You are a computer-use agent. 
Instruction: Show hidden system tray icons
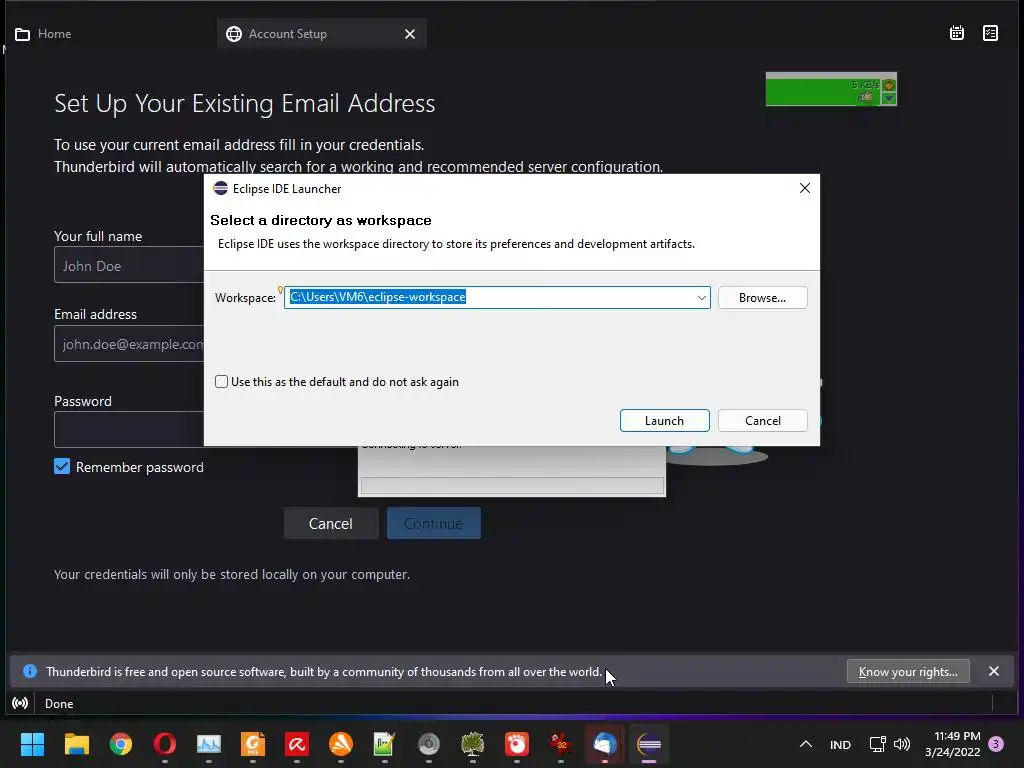point(806,744)
